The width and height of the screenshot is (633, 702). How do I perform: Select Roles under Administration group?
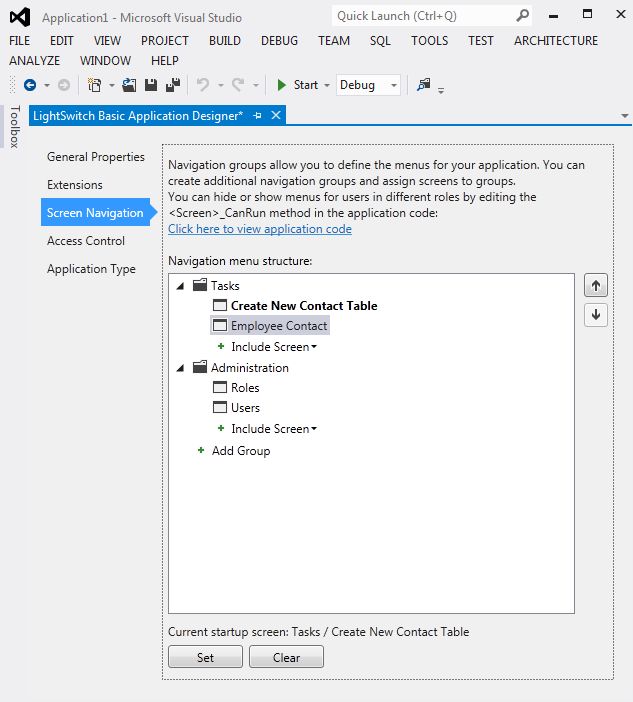click(x=245, y=387)
